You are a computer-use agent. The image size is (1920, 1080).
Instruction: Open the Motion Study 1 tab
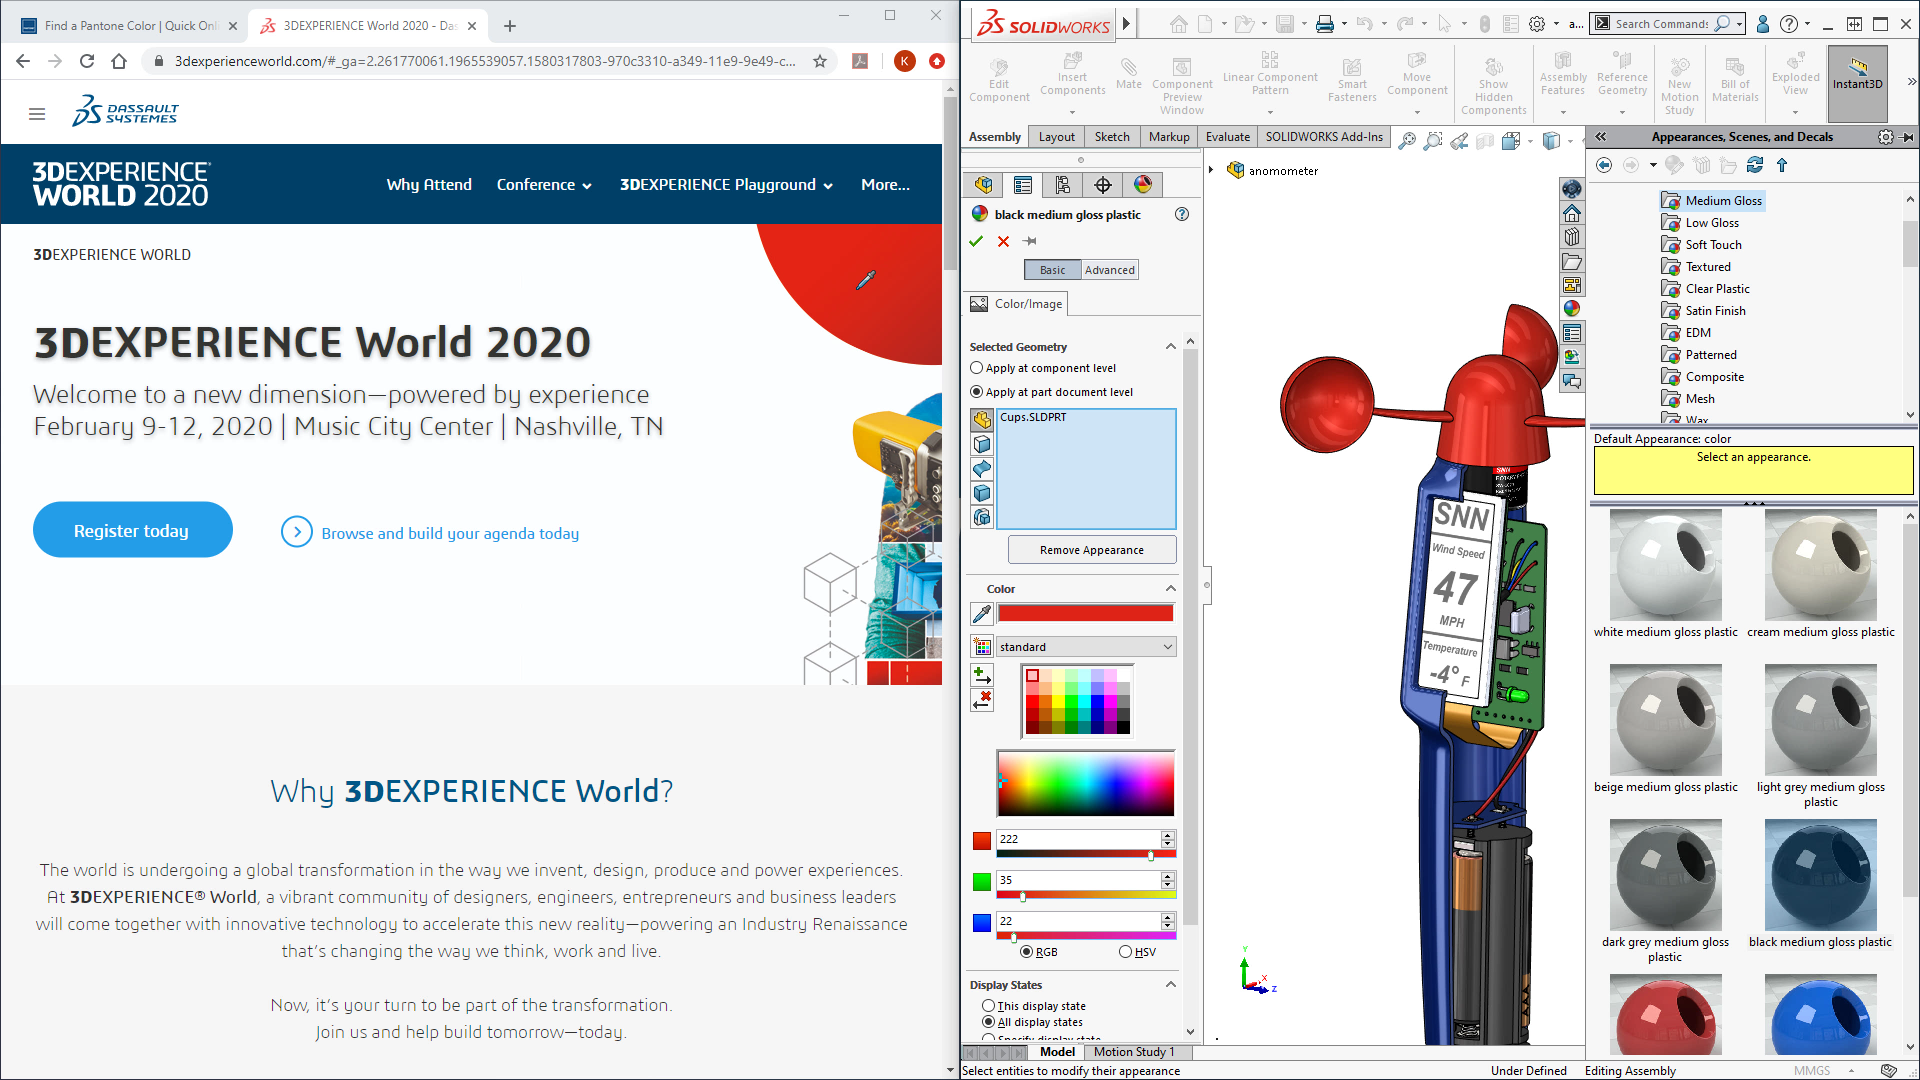[1134, 1051]
